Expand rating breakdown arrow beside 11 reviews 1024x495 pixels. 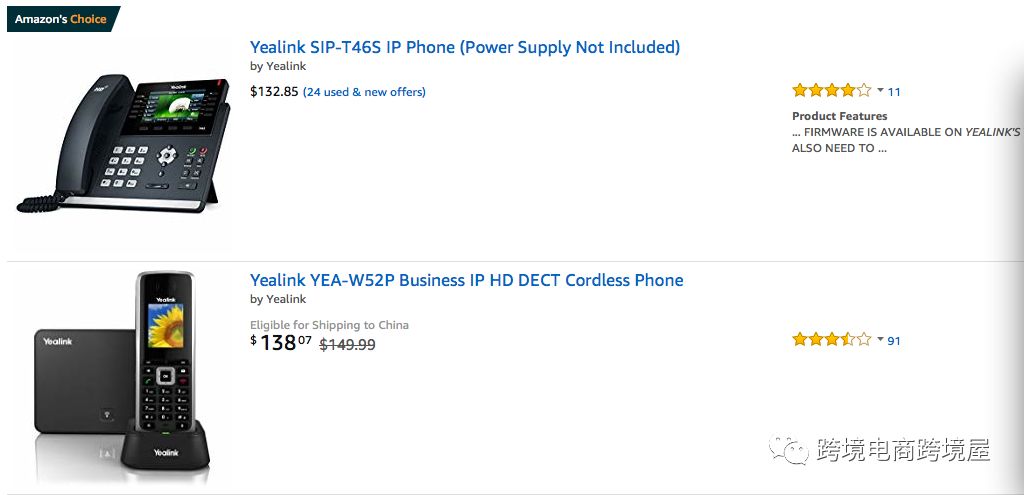[880, 90]
